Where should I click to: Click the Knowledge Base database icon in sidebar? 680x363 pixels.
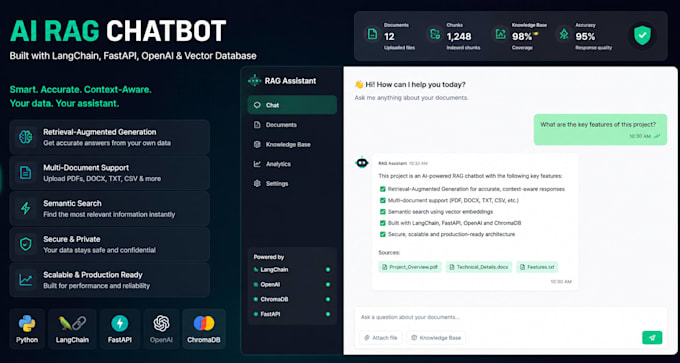pyautogui.click(x=257, y=144)
